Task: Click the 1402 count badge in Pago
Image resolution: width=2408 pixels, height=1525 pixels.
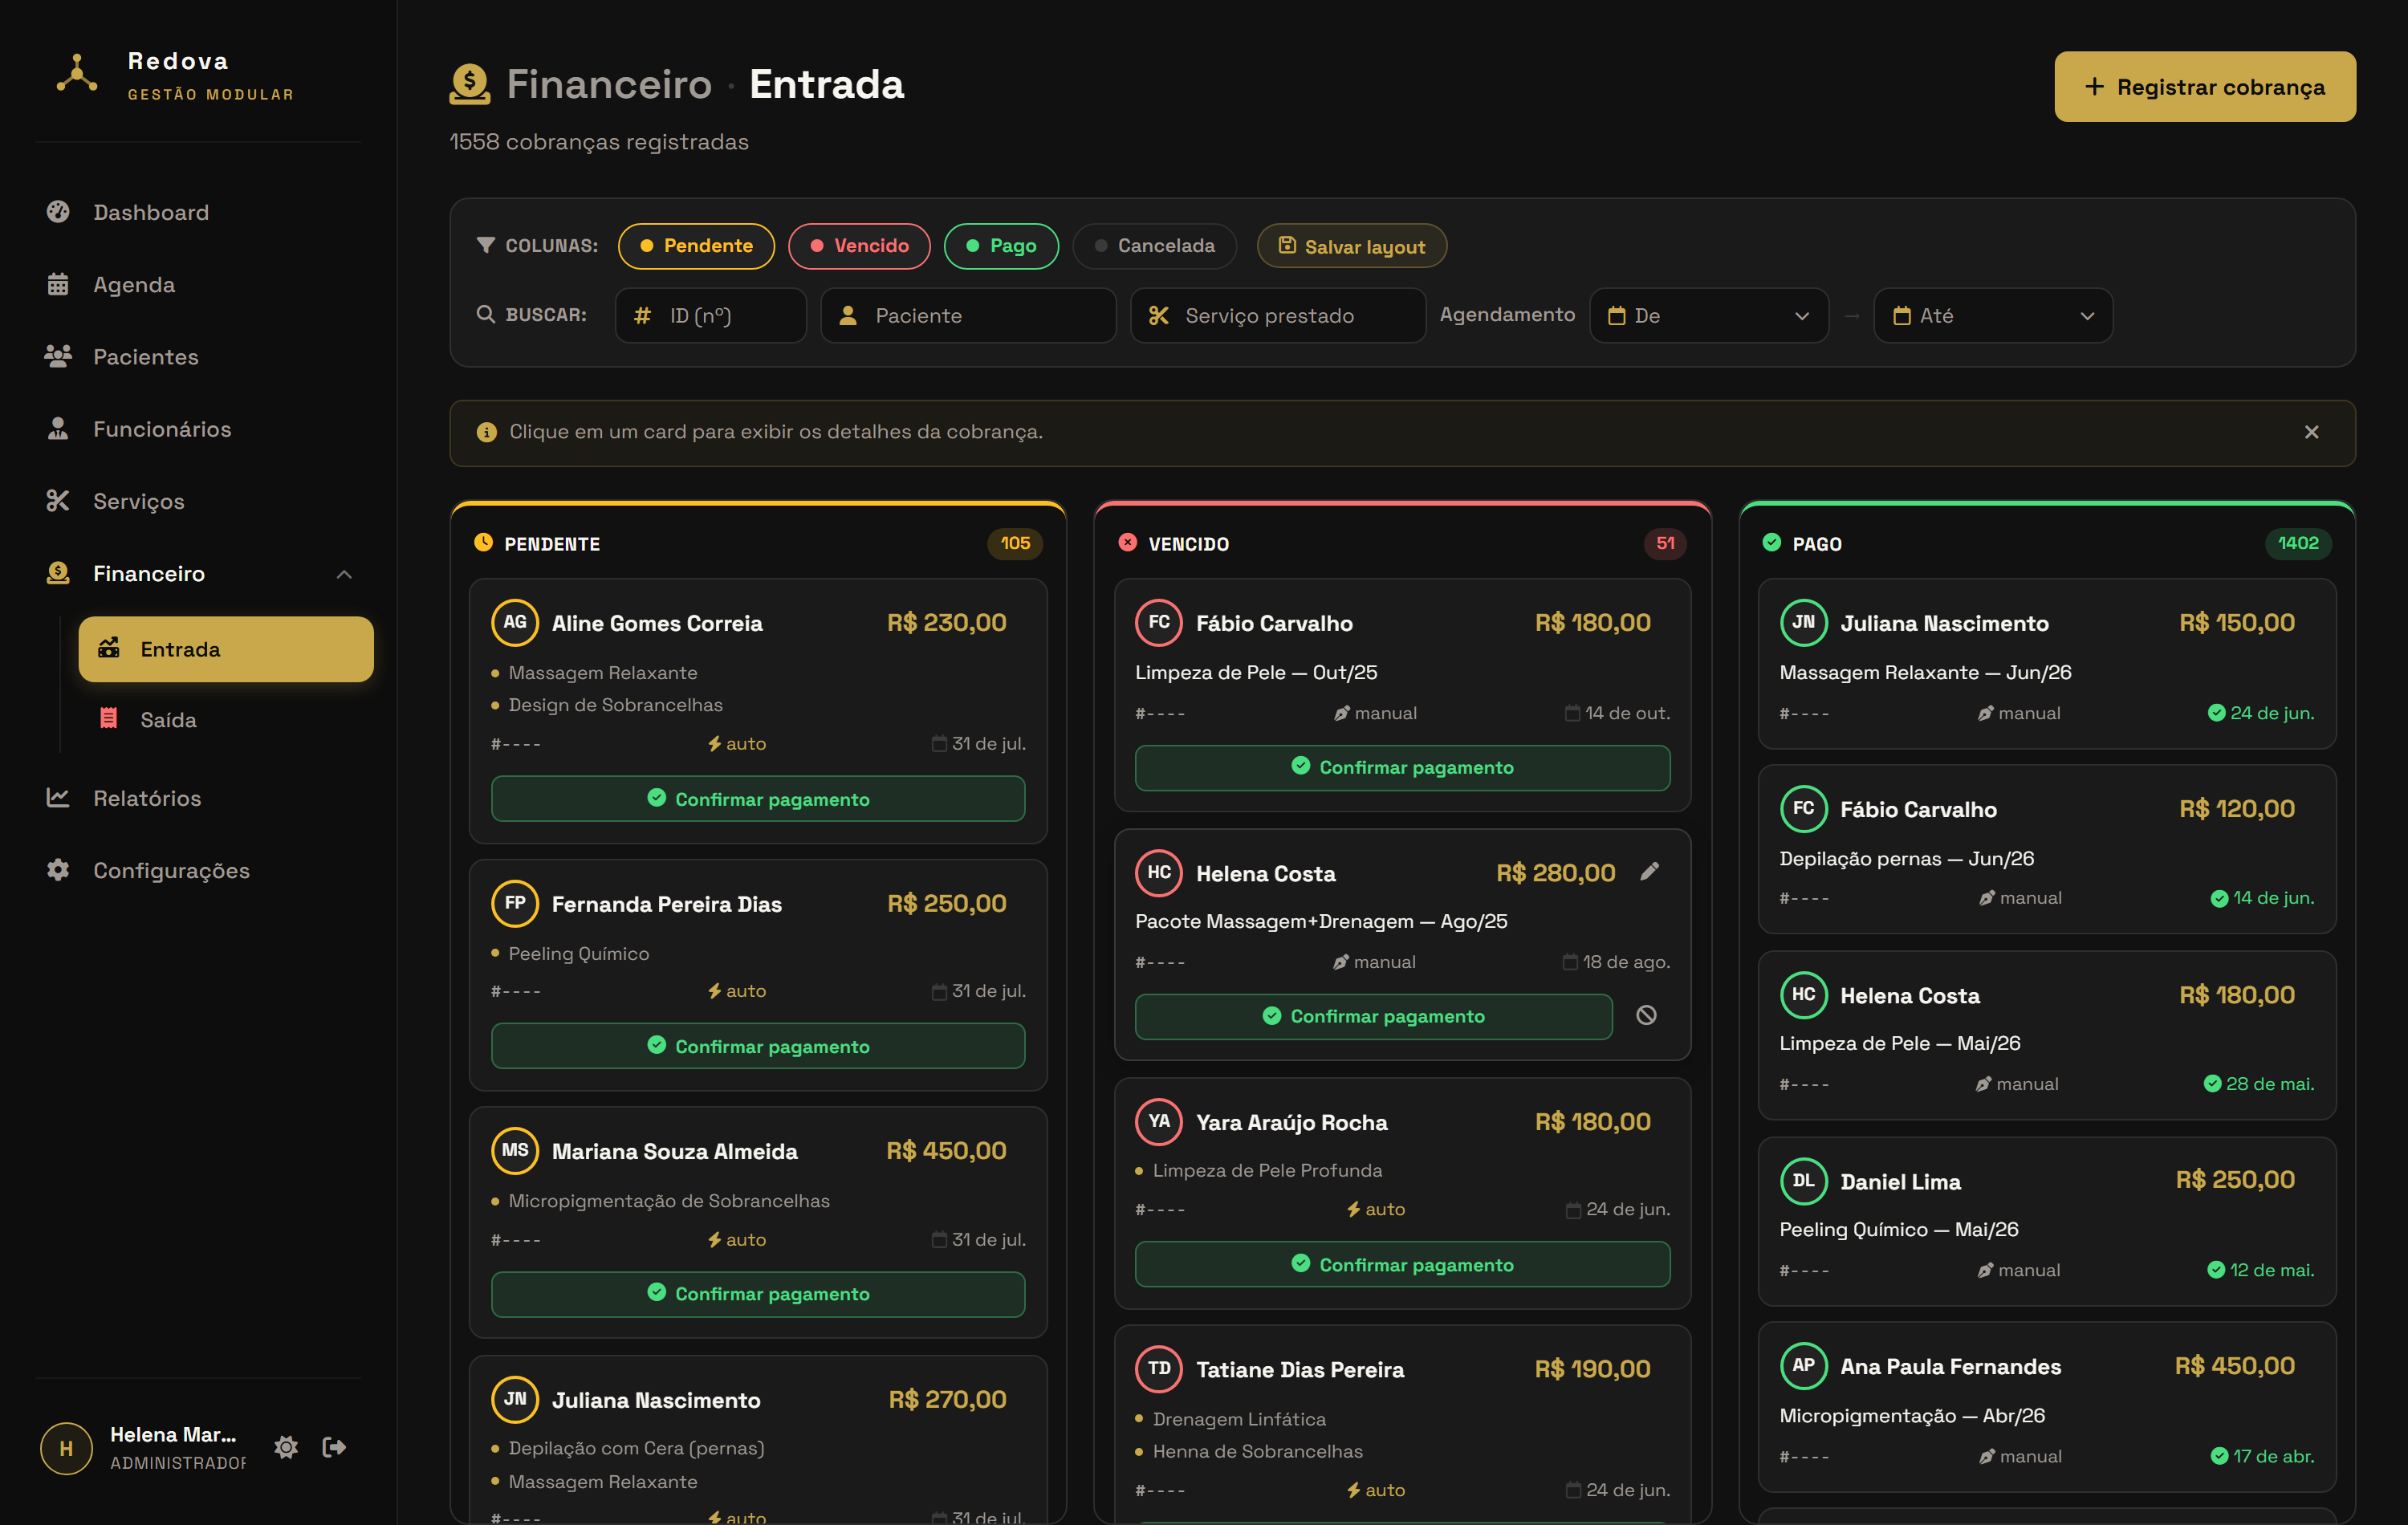Action: 2298,543
